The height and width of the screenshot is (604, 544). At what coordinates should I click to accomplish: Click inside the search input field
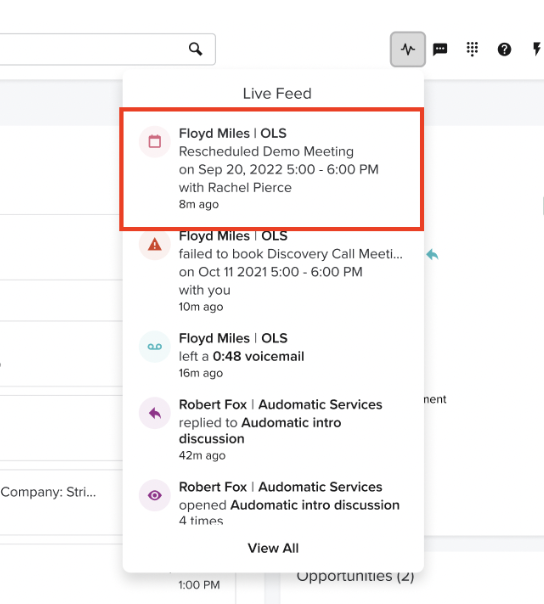(107, 49)
